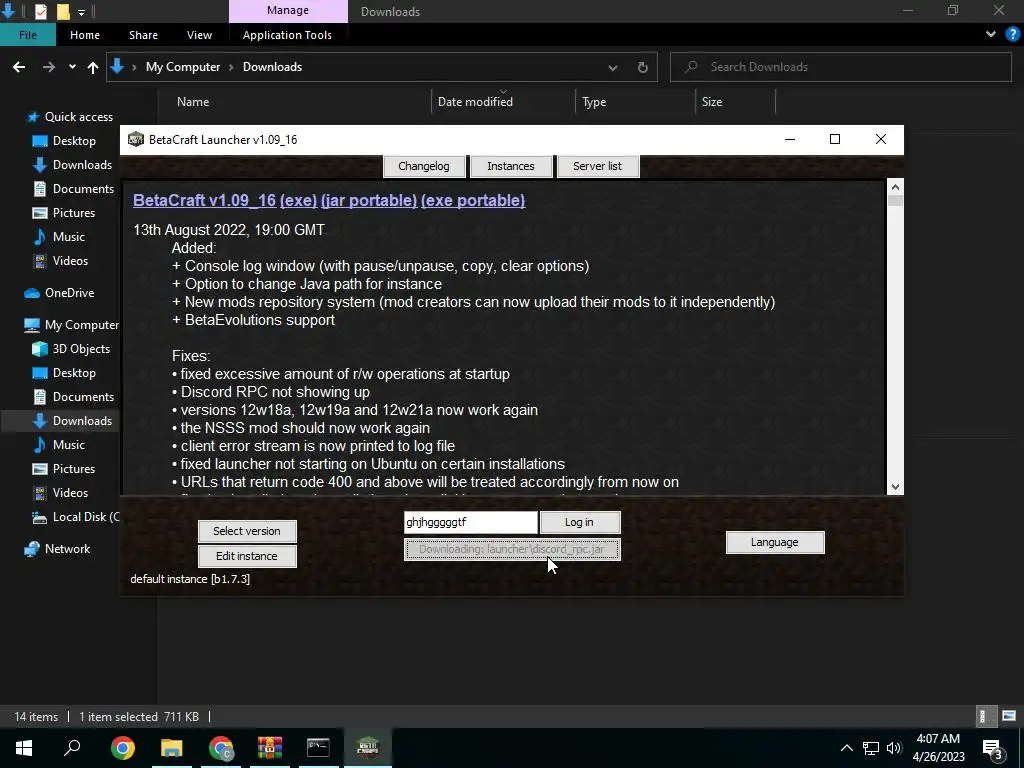Expand the address bar history dropdown
This screenshot has width=1024, height=768.
613,67
